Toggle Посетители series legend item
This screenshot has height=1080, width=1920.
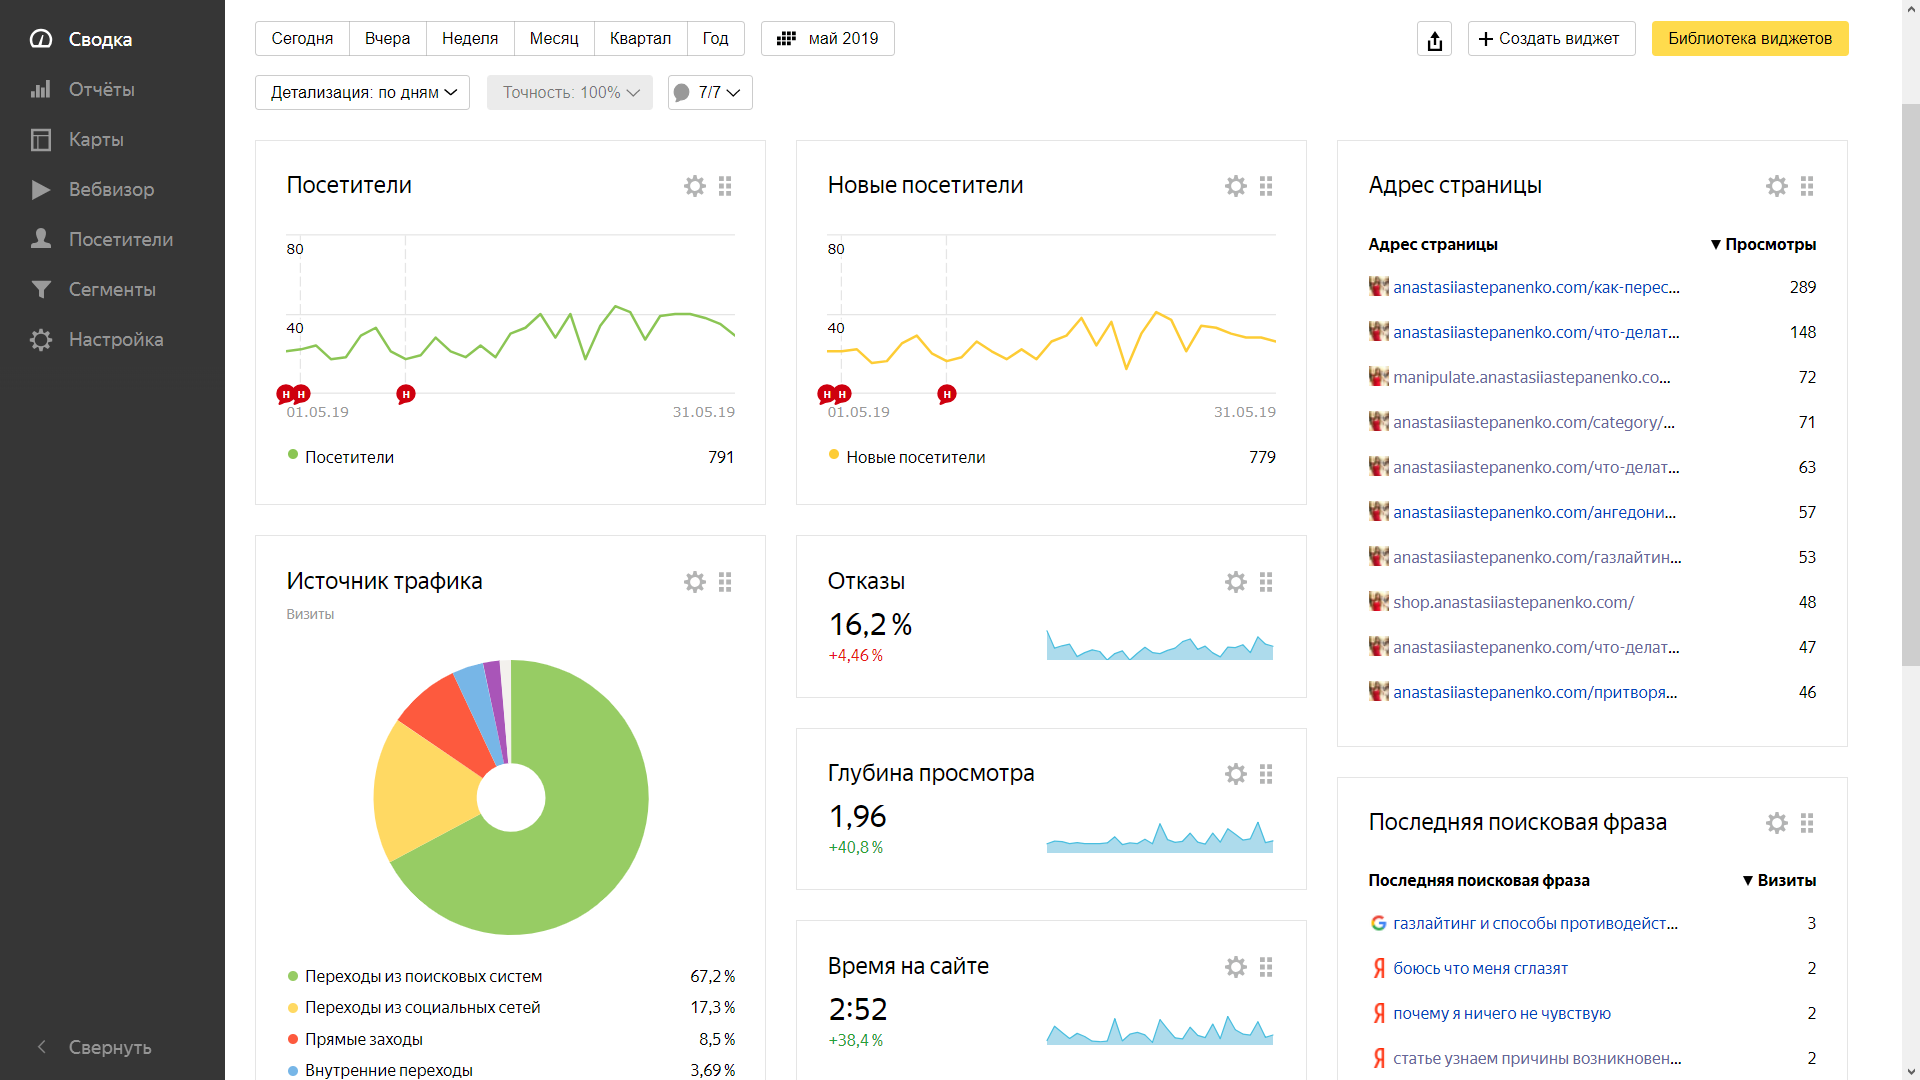point(348,457)
